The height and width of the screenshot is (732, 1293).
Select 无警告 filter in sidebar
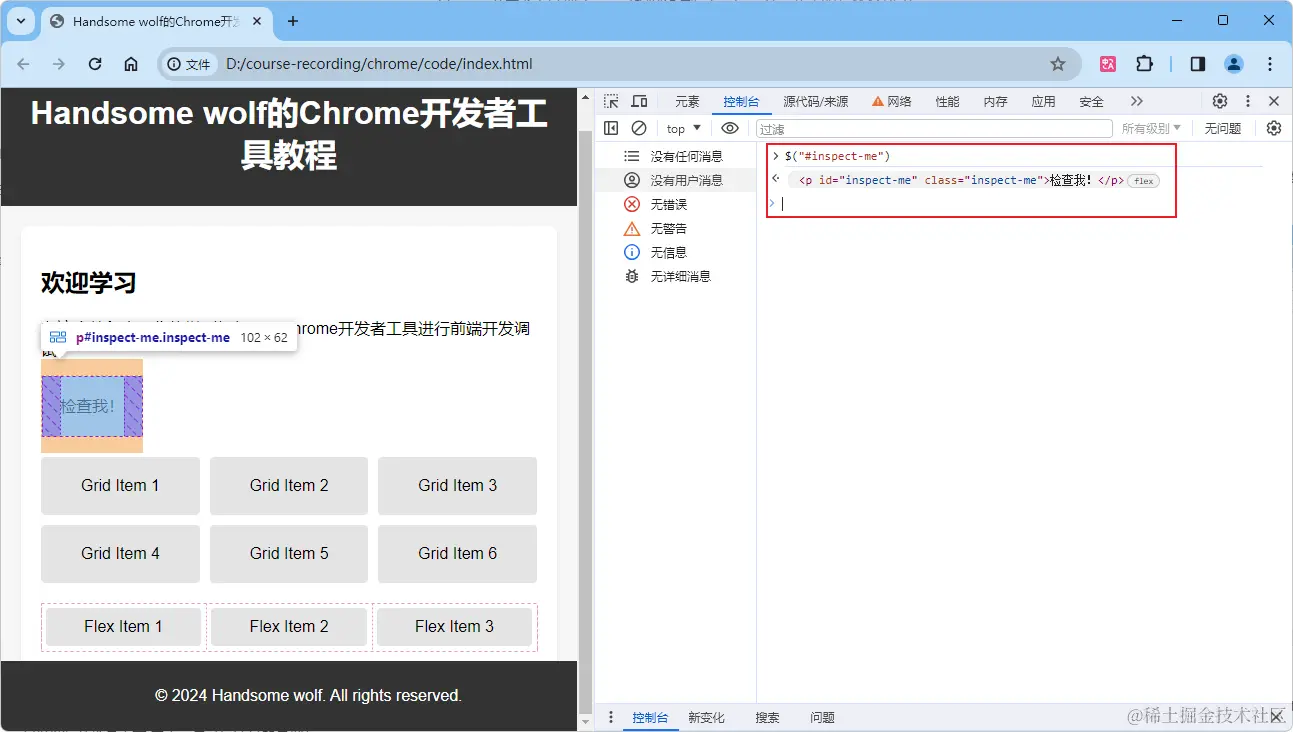point(675,228)
